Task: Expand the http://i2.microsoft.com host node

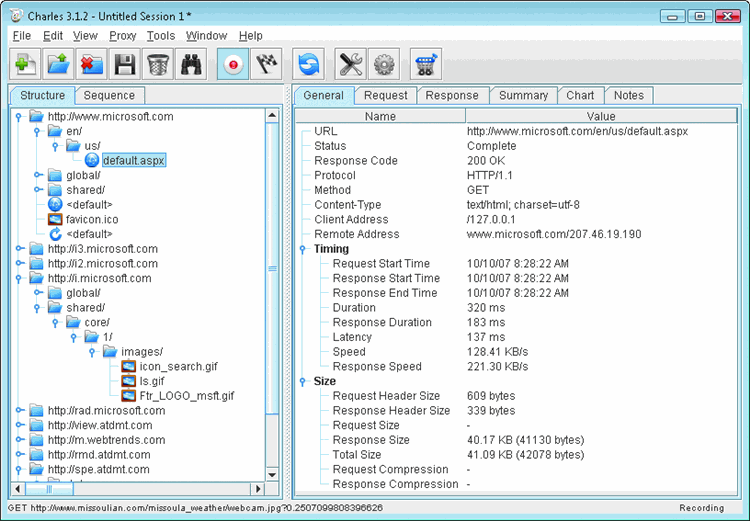Action: [19, 264]
